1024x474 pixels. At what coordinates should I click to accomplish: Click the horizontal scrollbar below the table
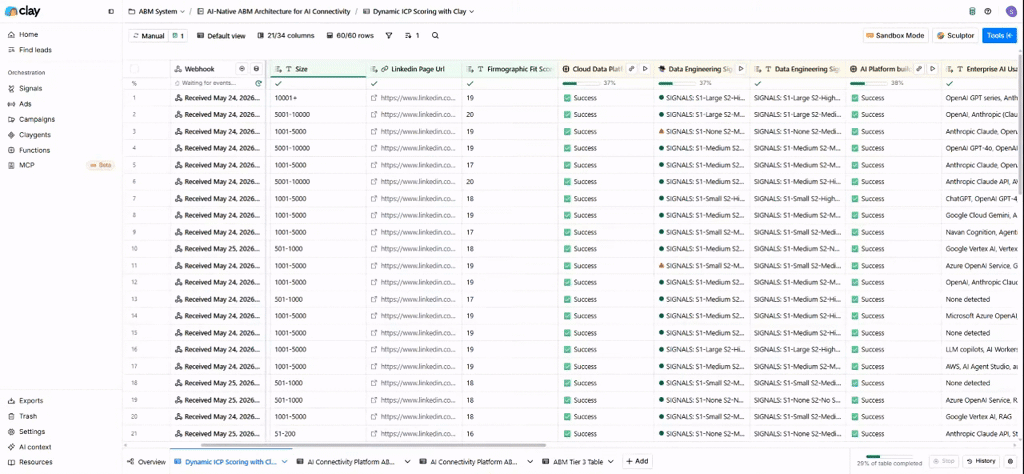[x=372, y=445]
